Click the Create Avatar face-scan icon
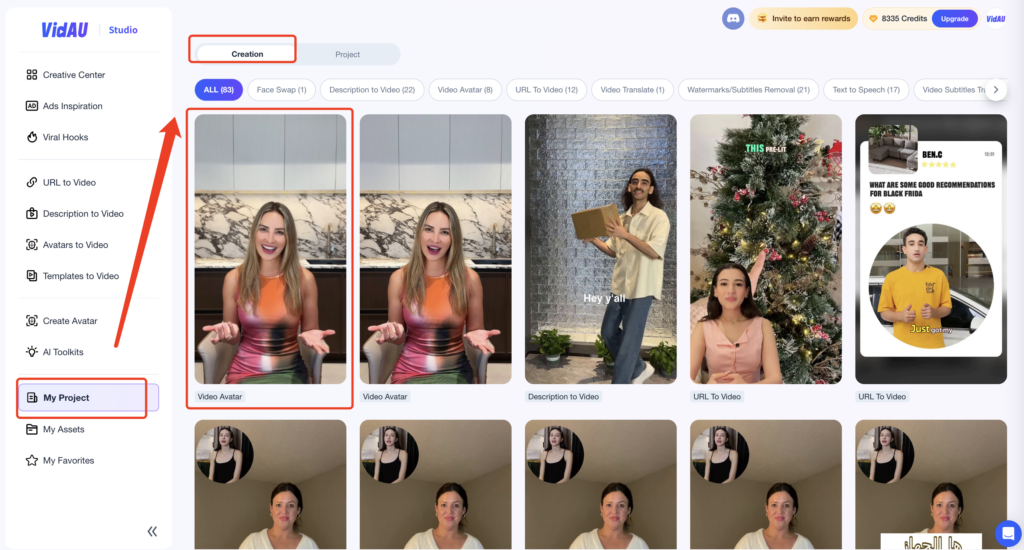Screen dimensions: 1024x550 coord(31,321)
